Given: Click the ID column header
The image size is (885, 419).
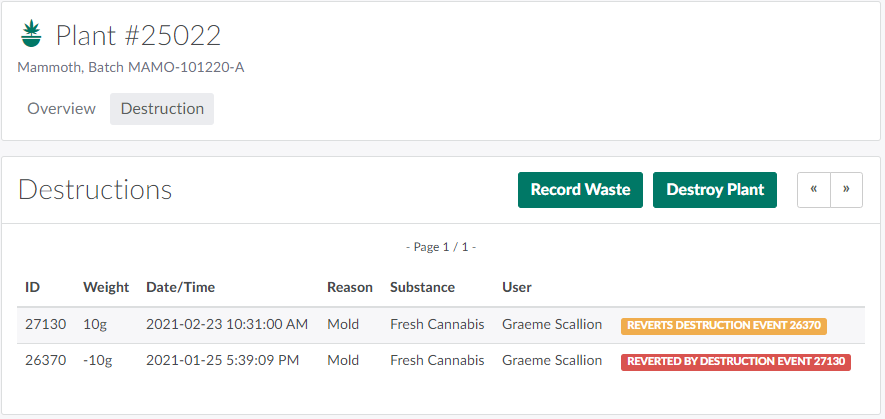Looking at the screenshot, I should pyautogui.click(x=33, y=287).
